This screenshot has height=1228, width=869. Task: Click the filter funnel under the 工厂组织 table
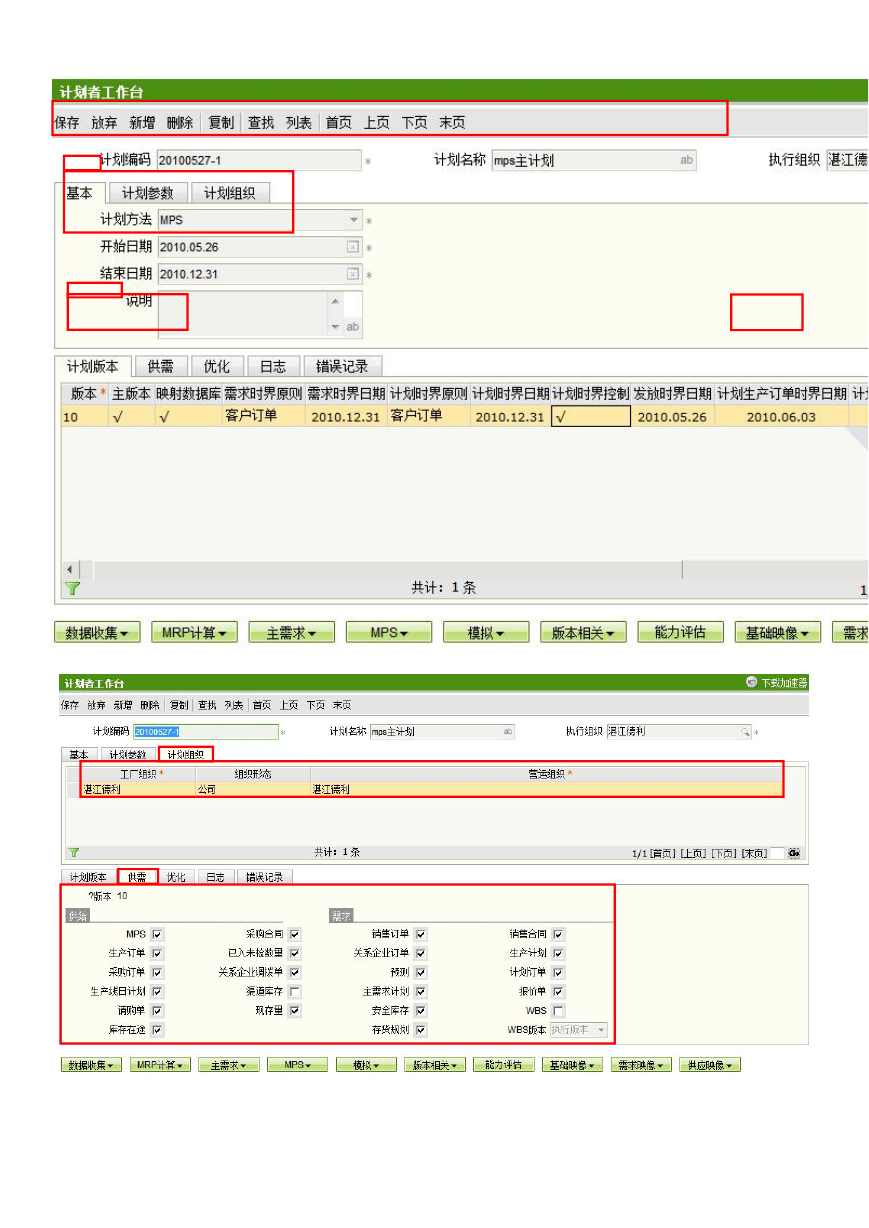(x=73, y=852)
